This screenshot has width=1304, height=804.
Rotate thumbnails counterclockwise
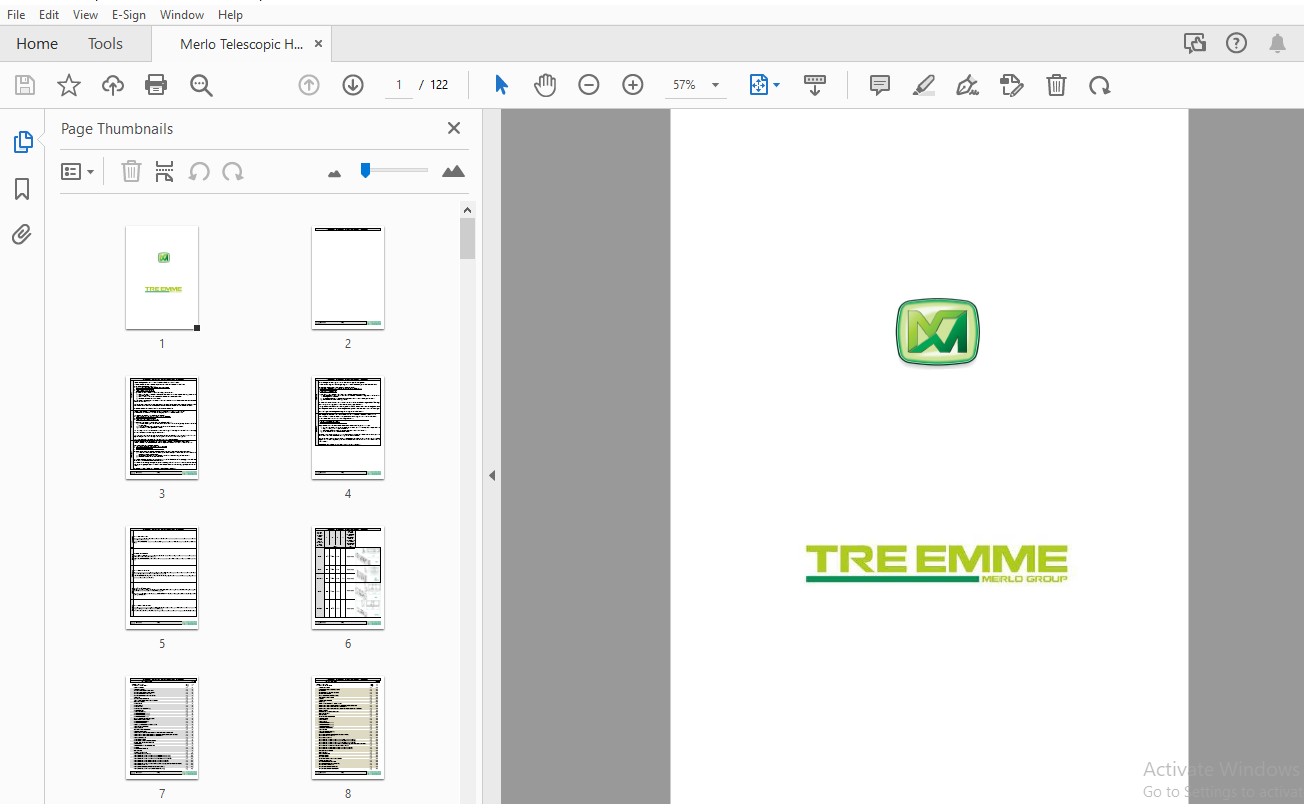pyautogui.click(x=199, y=171)
